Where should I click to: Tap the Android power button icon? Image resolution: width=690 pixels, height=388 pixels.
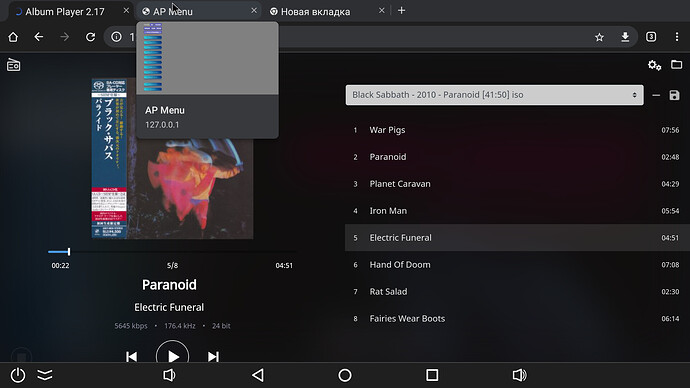(18, 375)
